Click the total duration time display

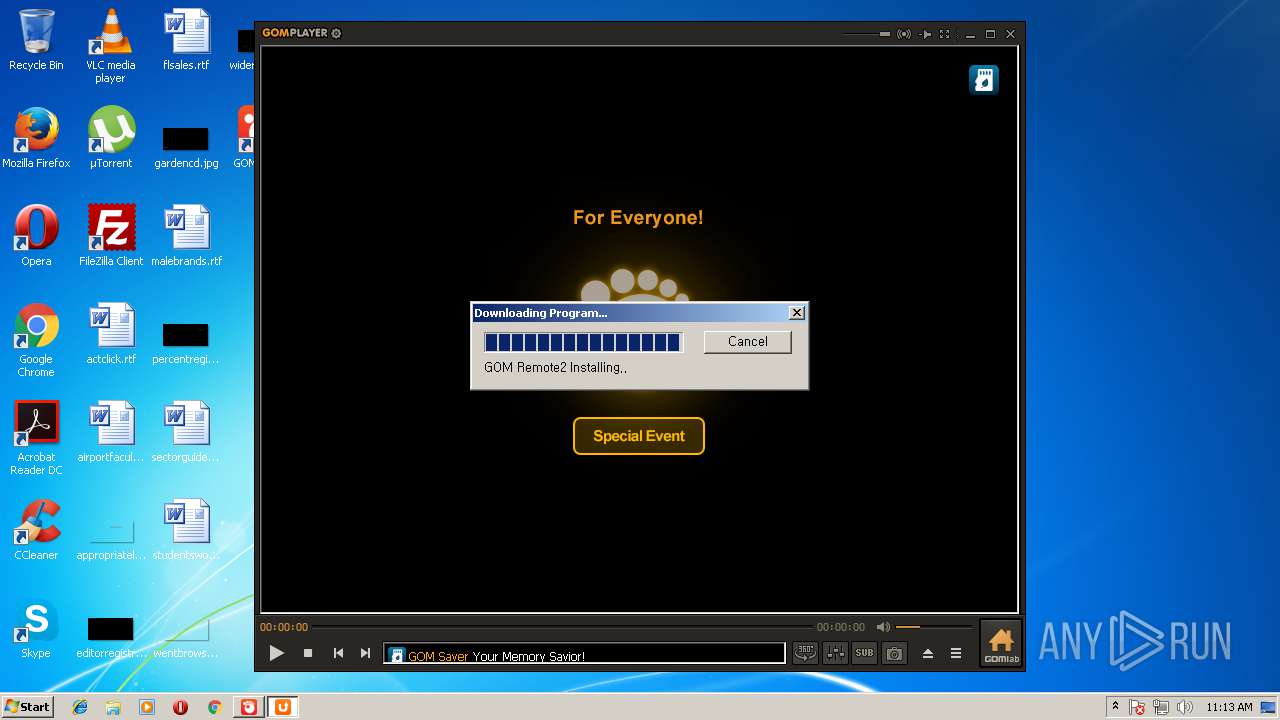pos(841,627)
